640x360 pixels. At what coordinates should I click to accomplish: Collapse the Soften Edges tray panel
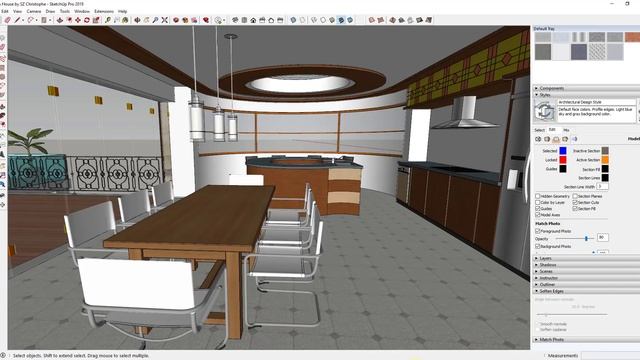coord(586,291)
